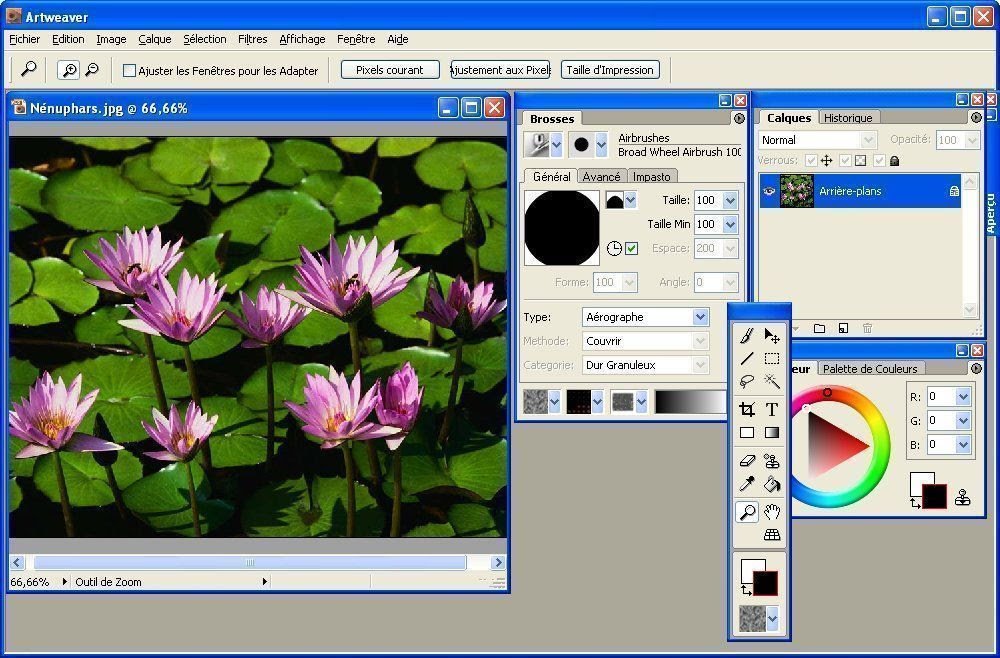Open the Filtres menu
Image resolution: width=1000 pixels, height=658 pixels.
click(253, 39)
